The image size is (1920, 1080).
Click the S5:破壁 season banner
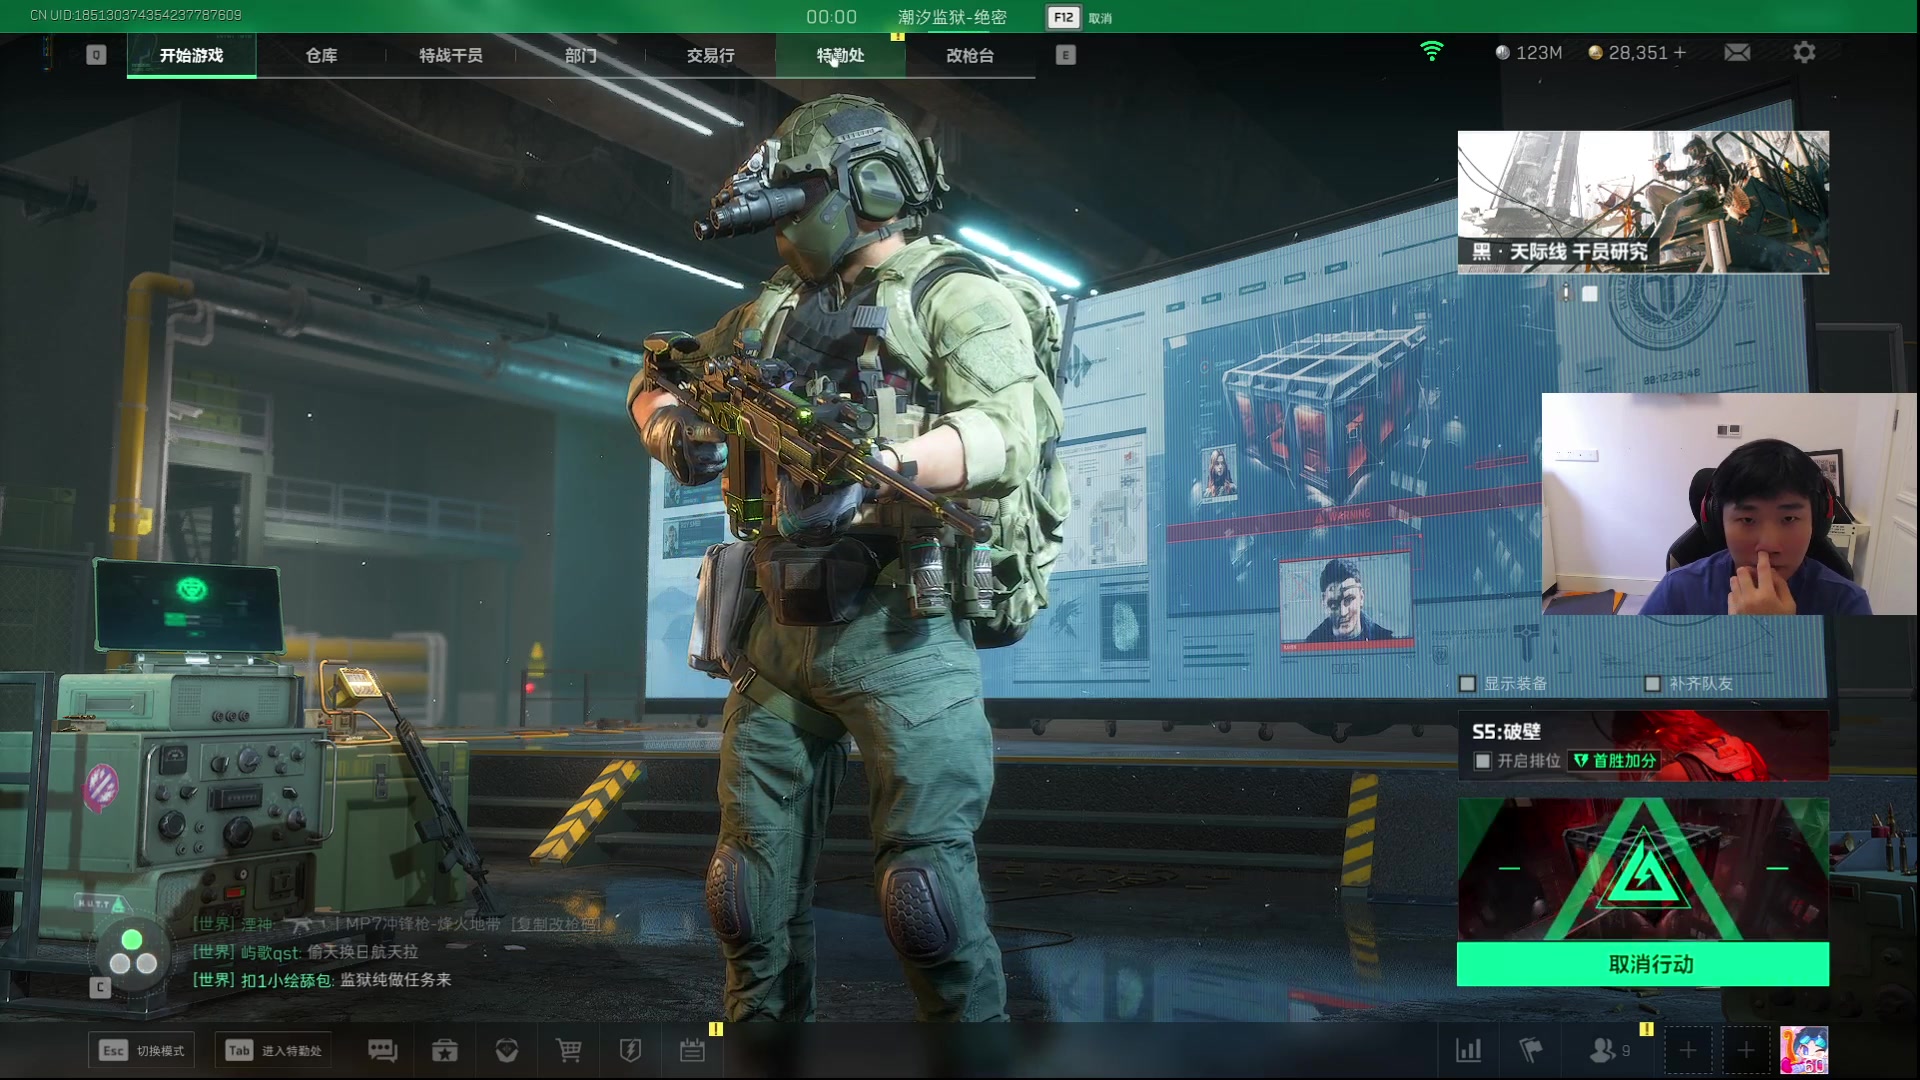(x=1643, y=746)
